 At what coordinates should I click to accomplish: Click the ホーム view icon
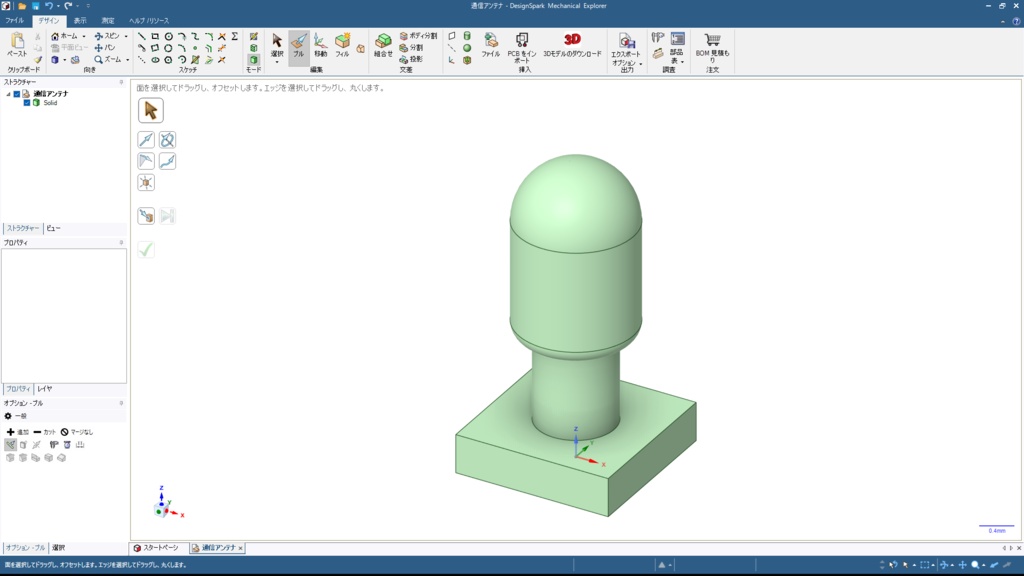55,37
